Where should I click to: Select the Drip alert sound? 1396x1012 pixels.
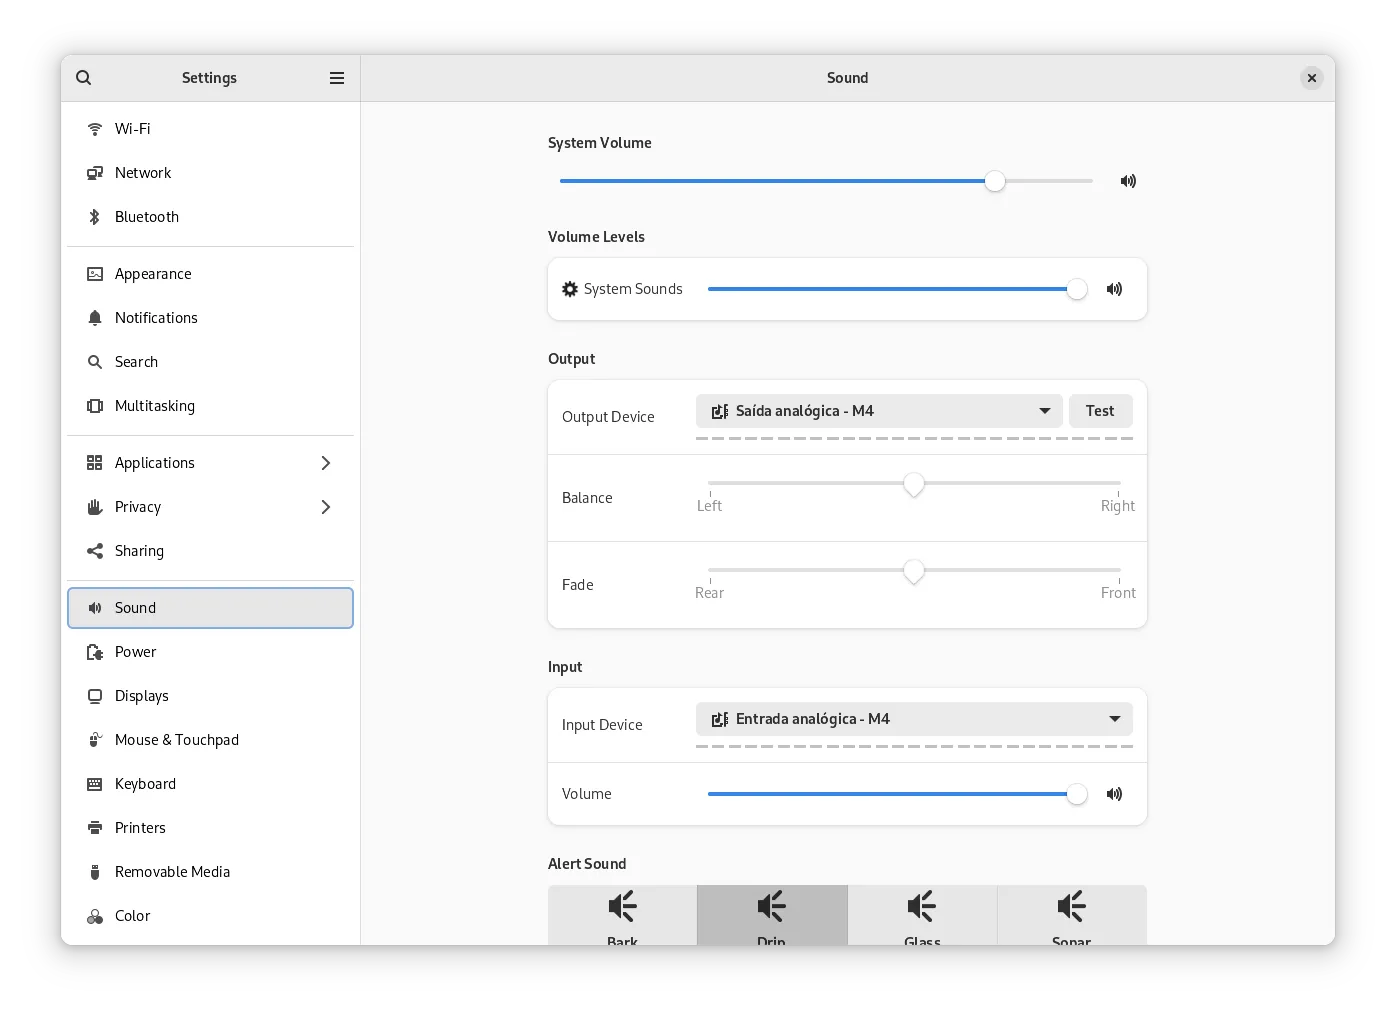click(x=771, y=914)
